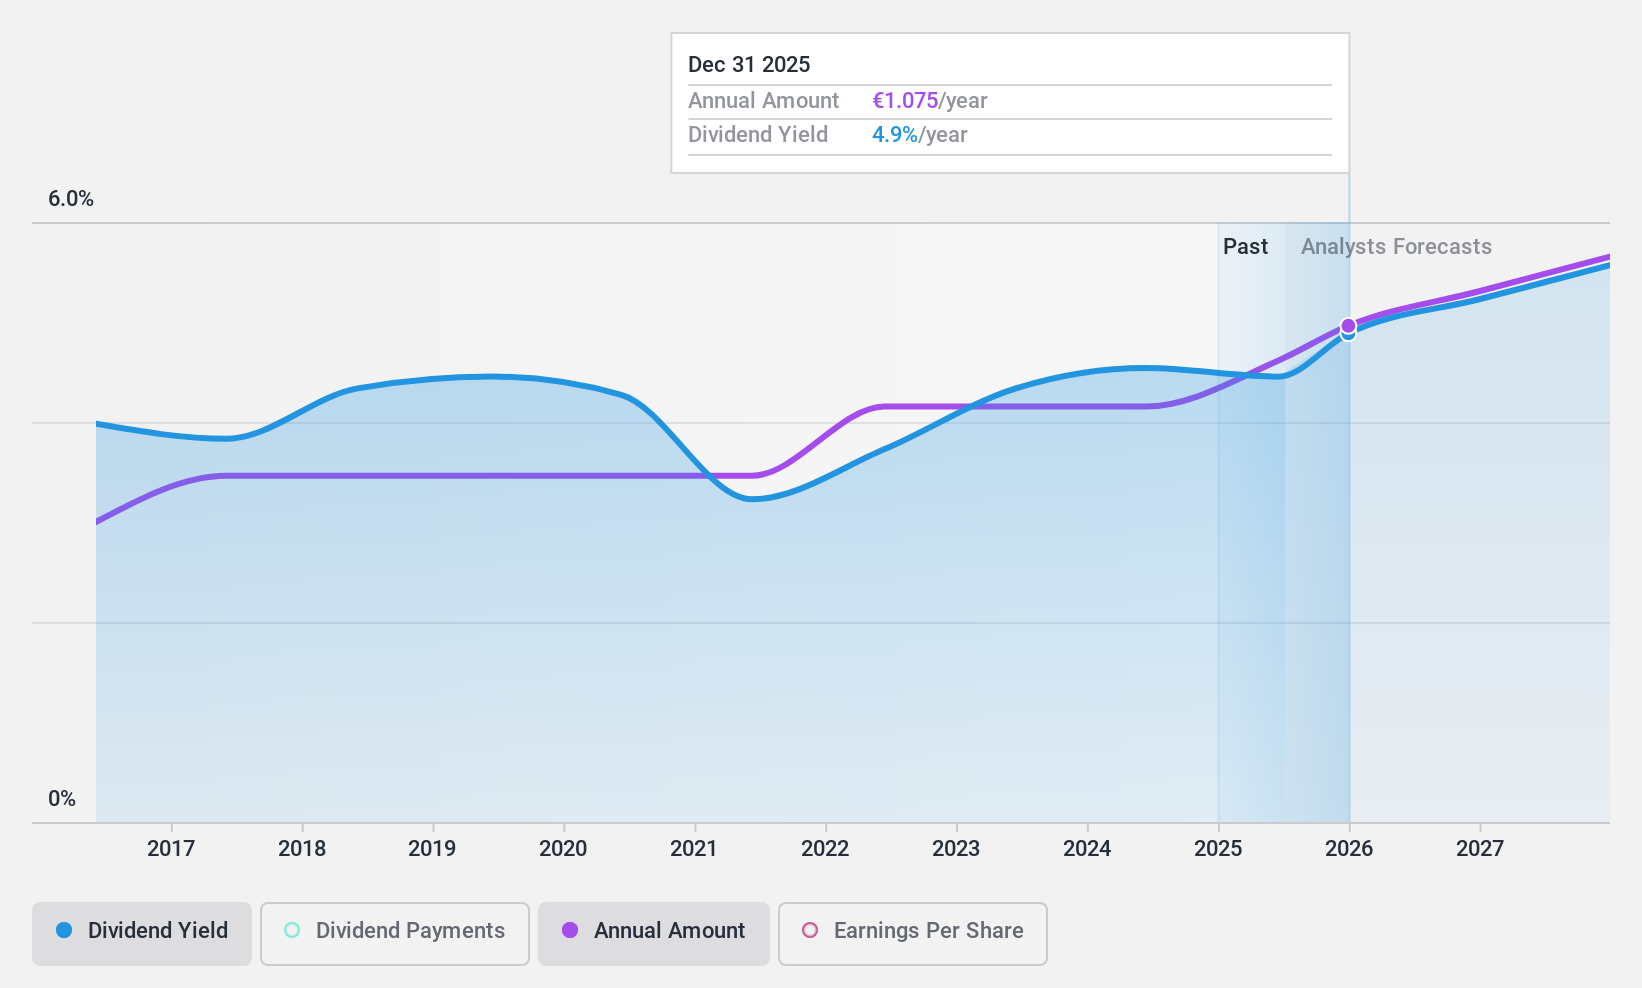Screen dimensions: 1642x988
Task: Click the Dec 31 2025 tooltip date
Action: pyautogui.click(x=749, y=65)
